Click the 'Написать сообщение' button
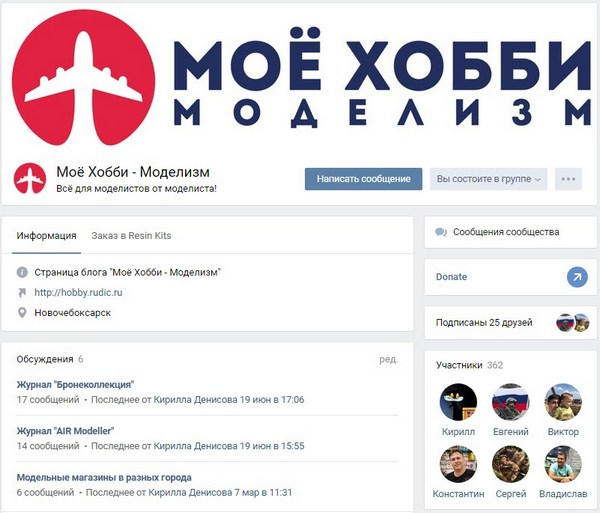 coord(364,179)
